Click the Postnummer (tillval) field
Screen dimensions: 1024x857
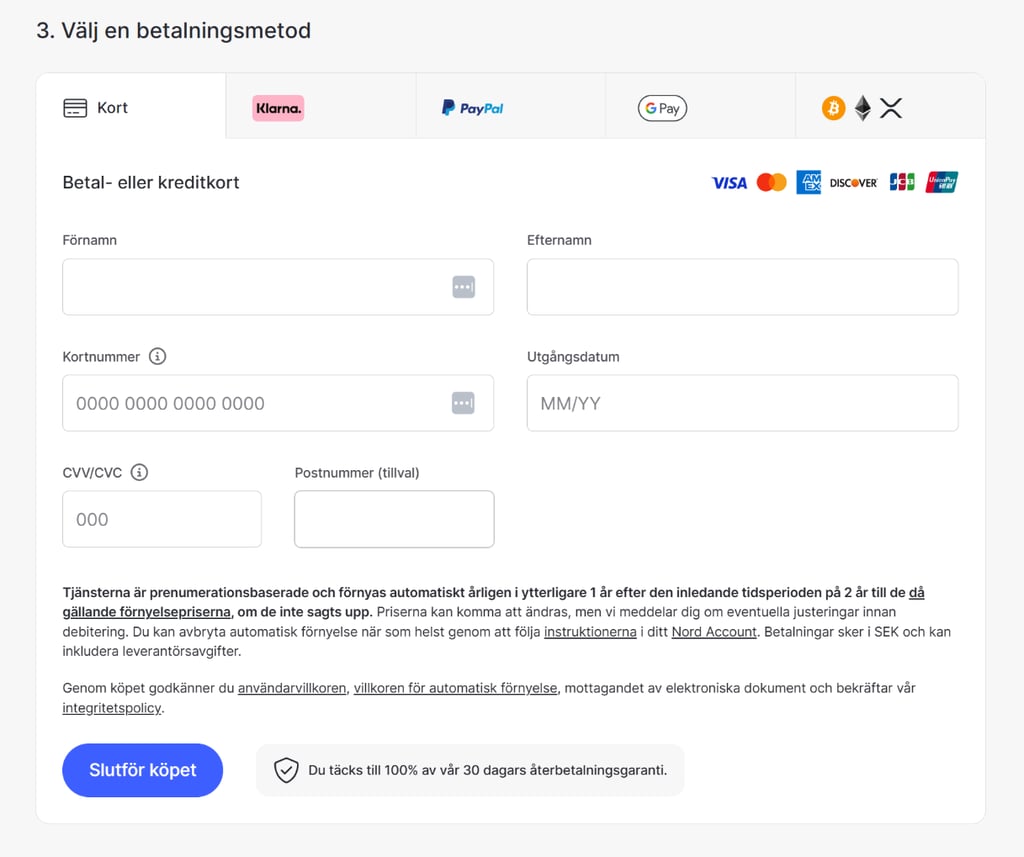394,519
